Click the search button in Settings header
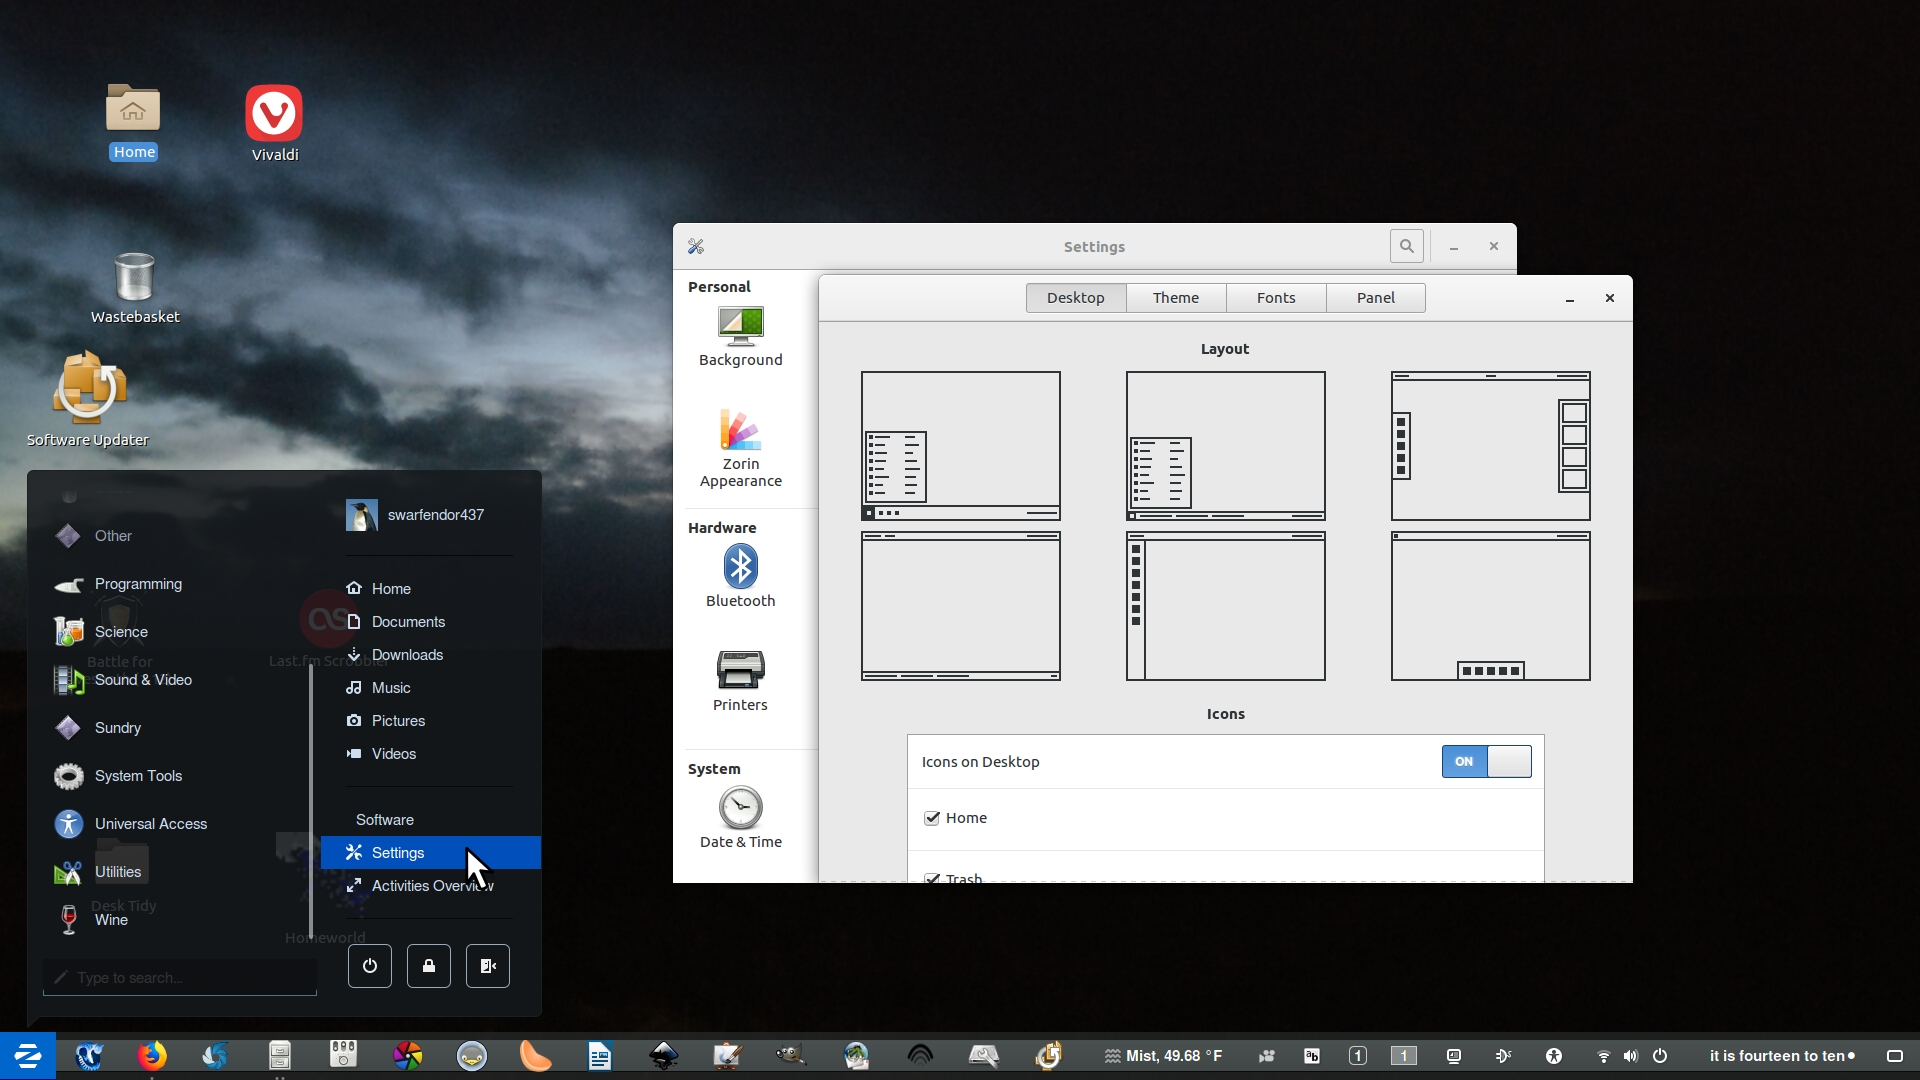Viewport: 1920px width, 1080px height. tap(1406, 246)
